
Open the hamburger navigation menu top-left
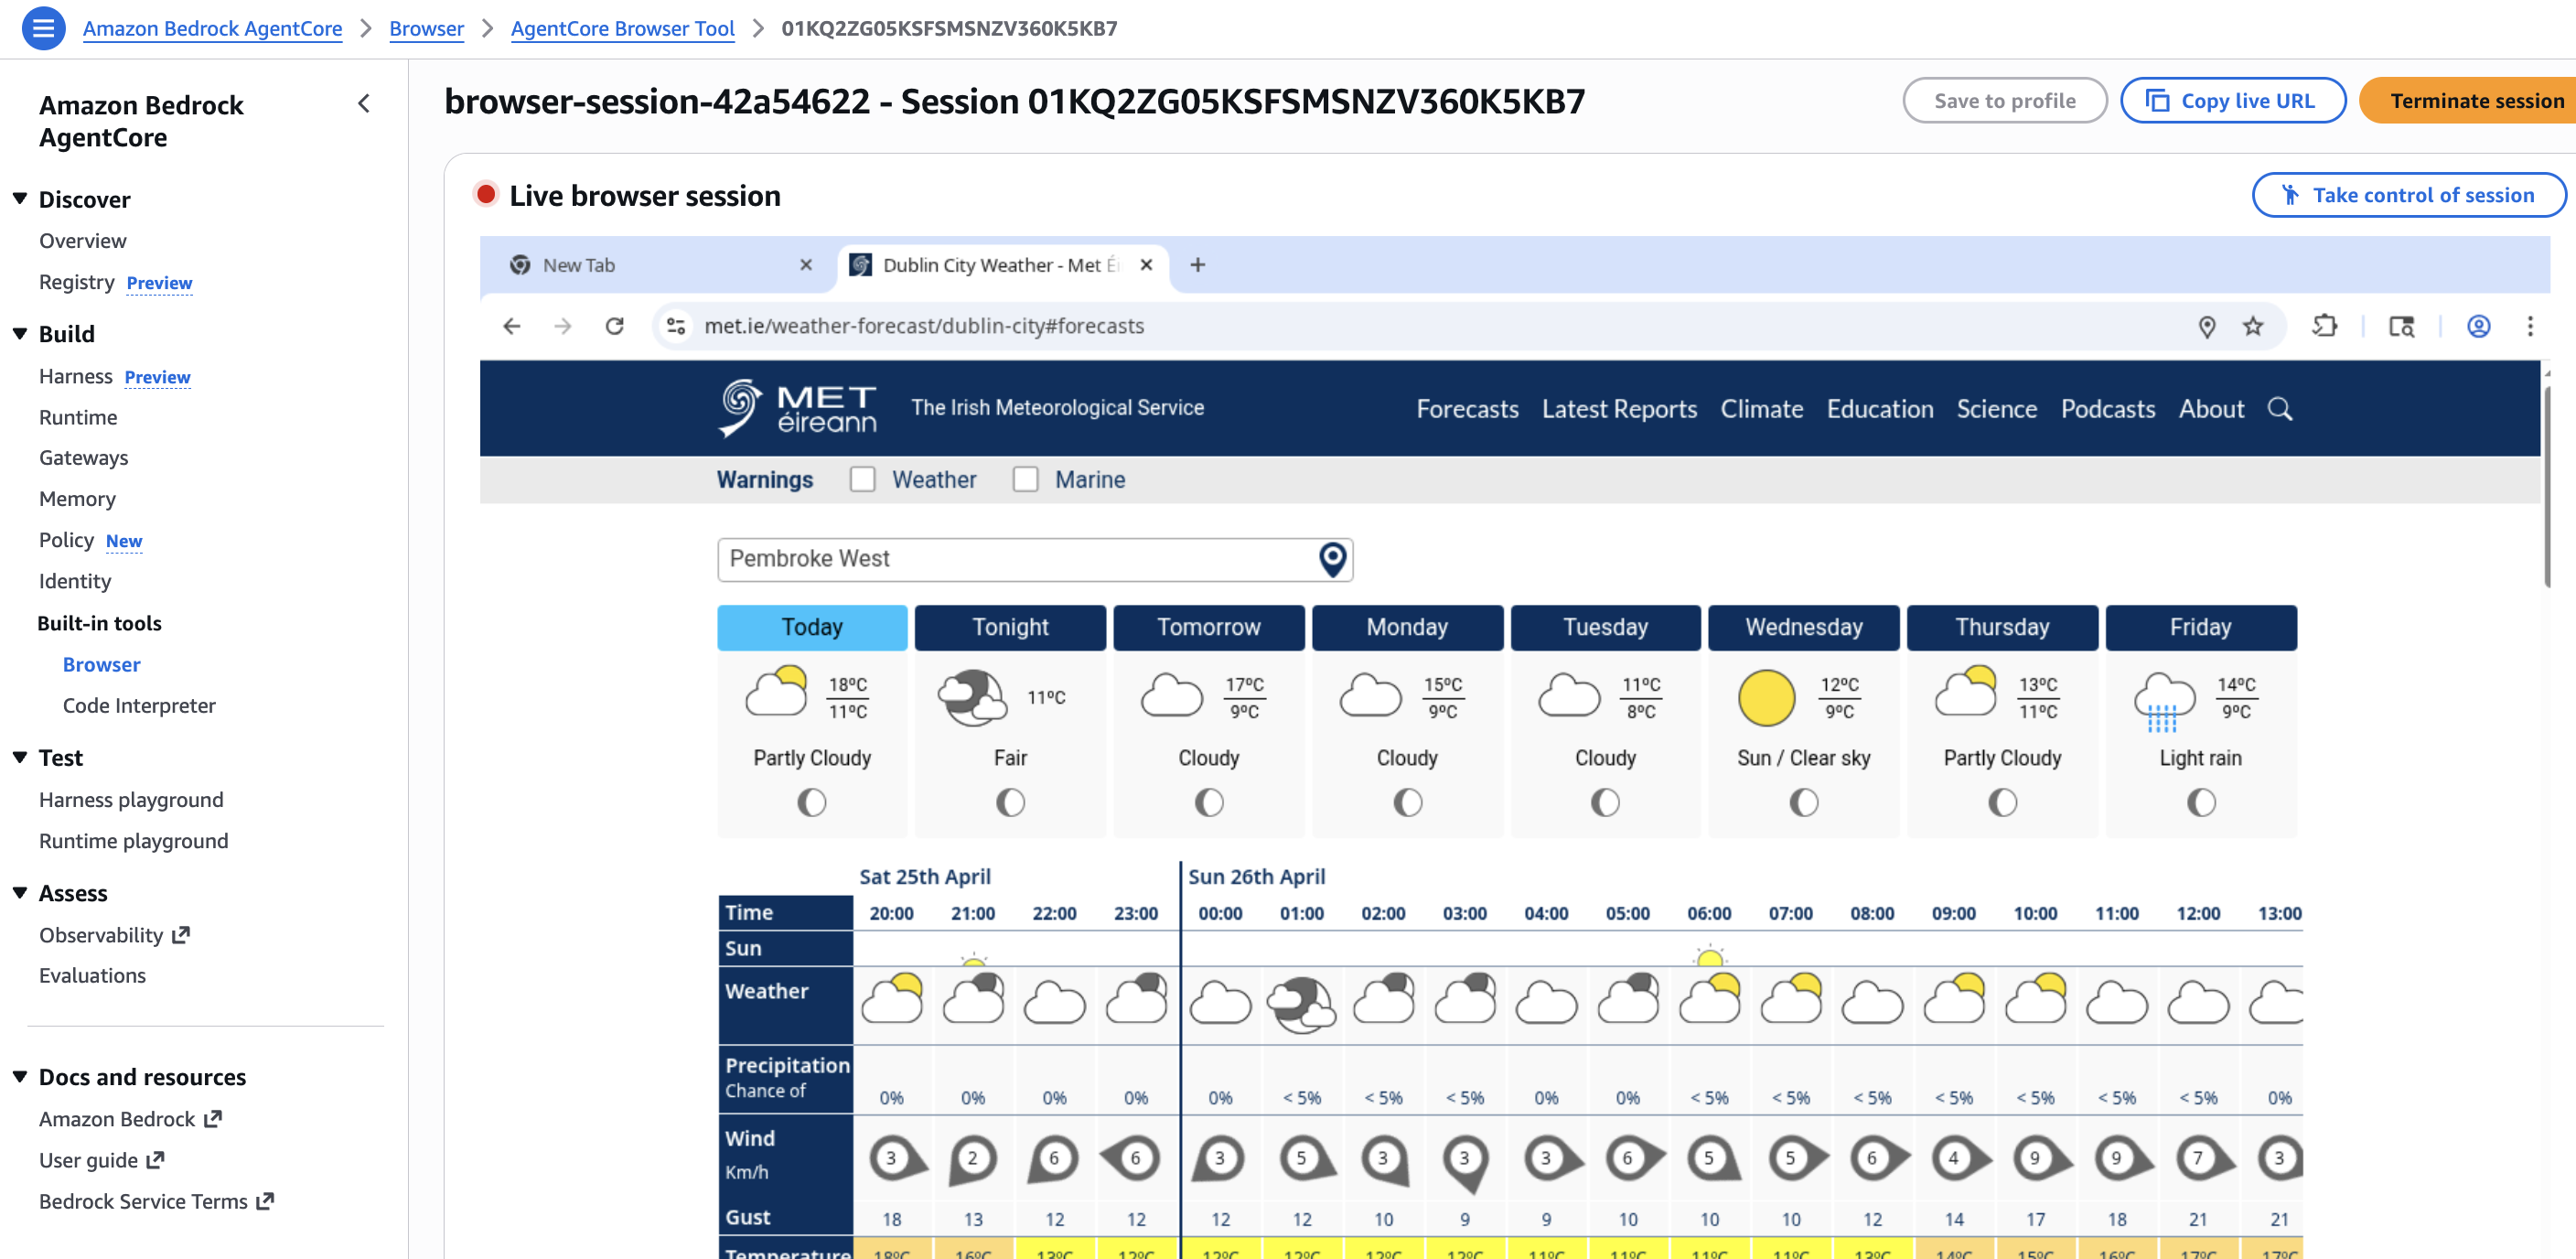point(42,28)
